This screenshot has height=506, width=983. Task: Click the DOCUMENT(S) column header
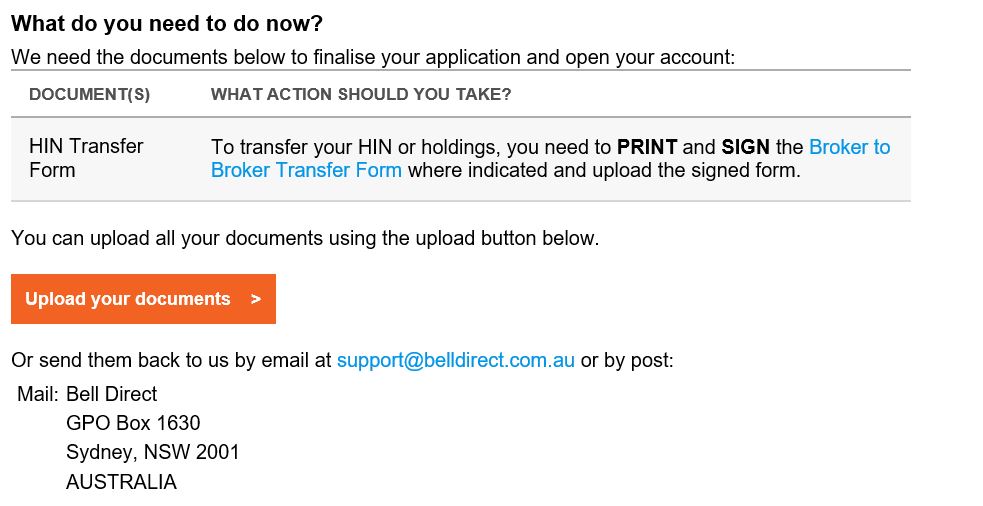tap(90, 95)
